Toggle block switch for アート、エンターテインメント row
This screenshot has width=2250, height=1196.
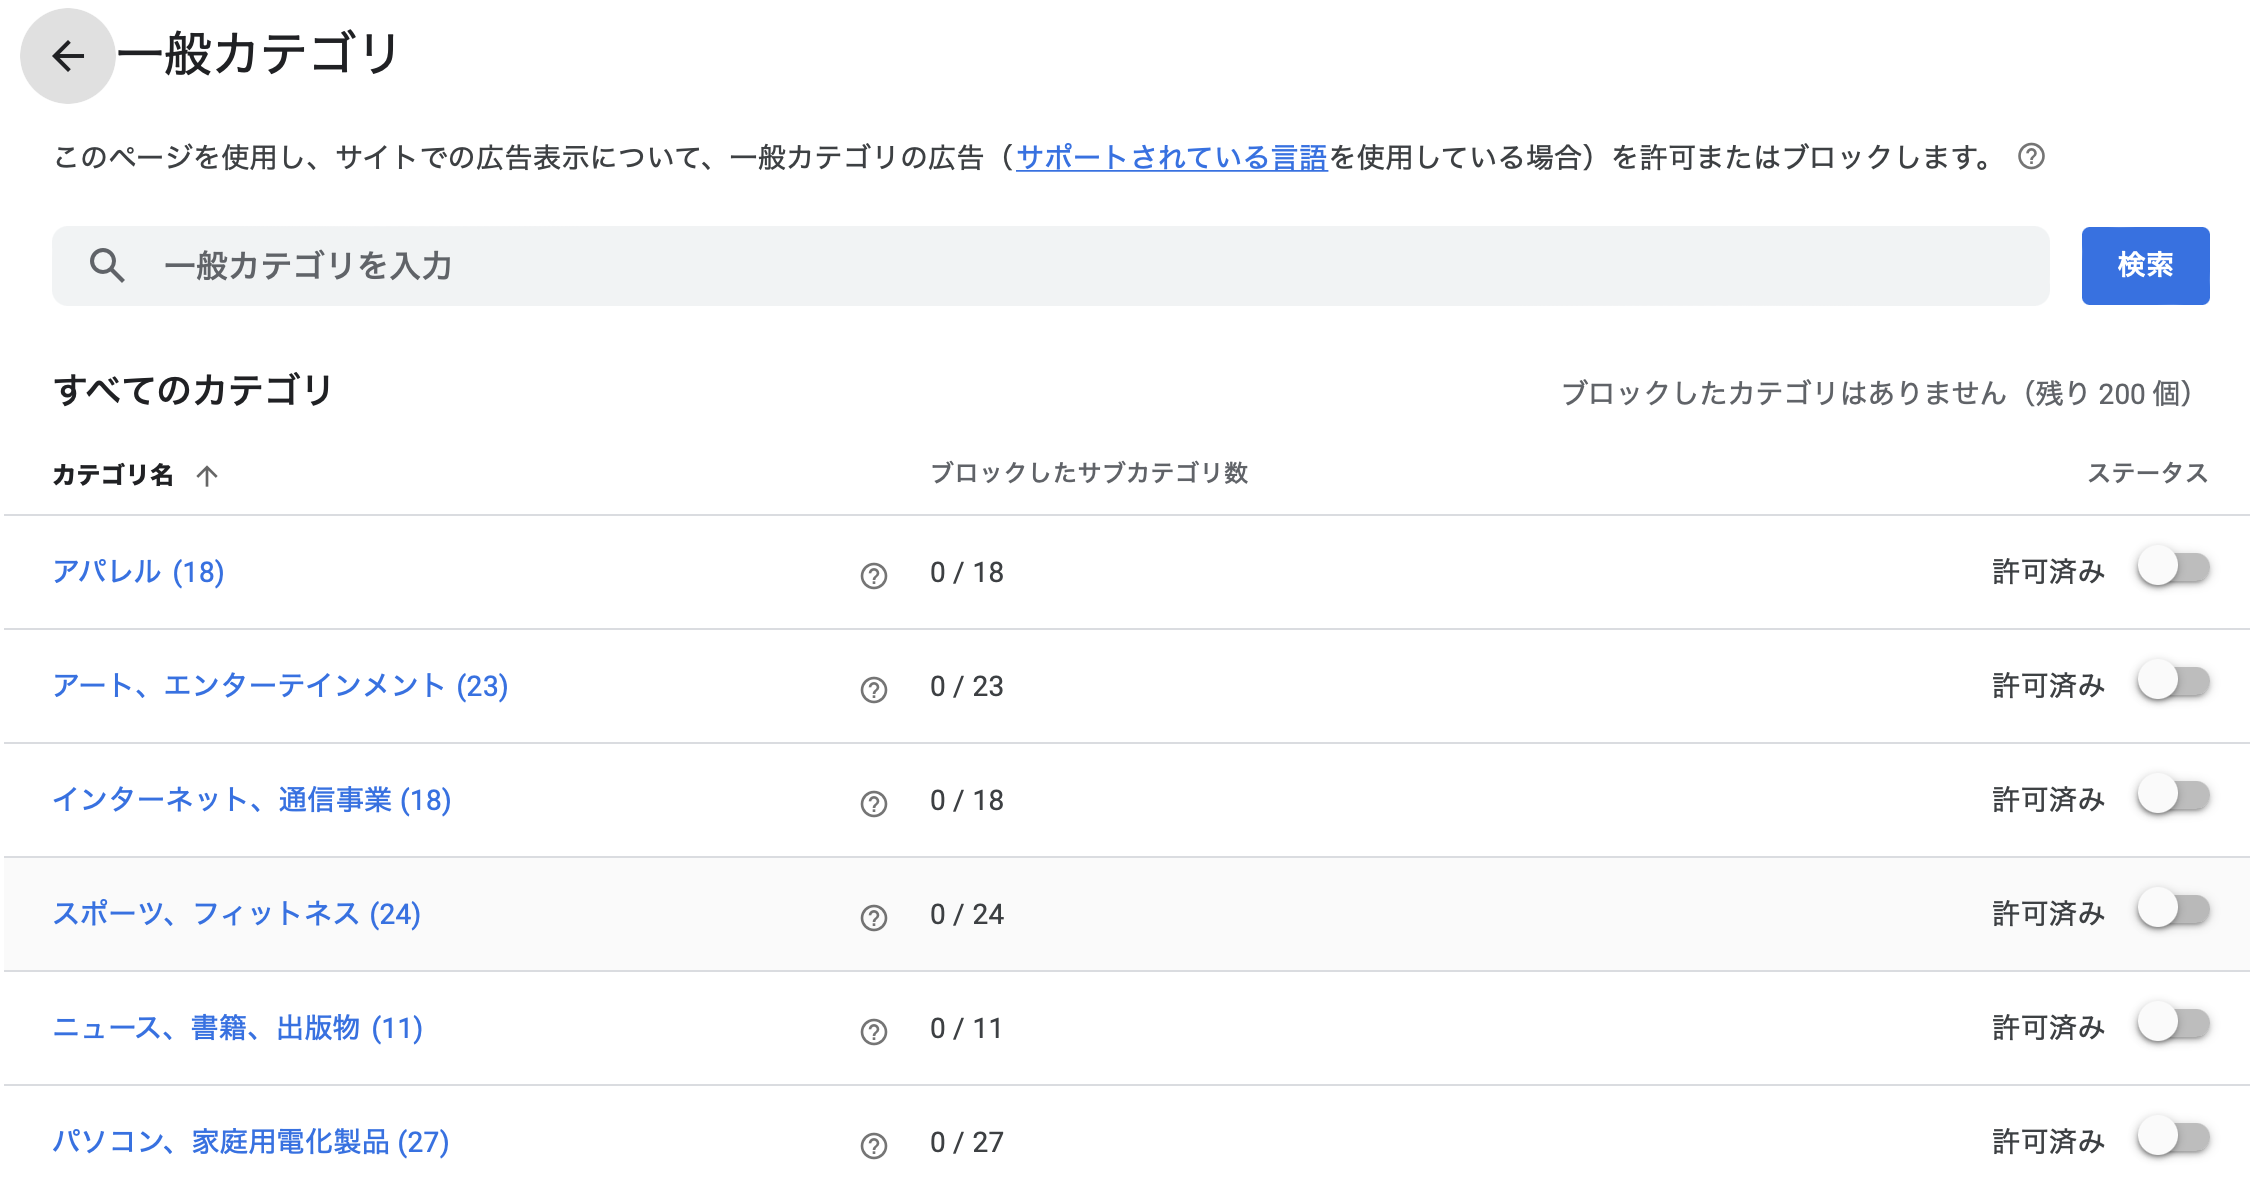pos(2174,682)
